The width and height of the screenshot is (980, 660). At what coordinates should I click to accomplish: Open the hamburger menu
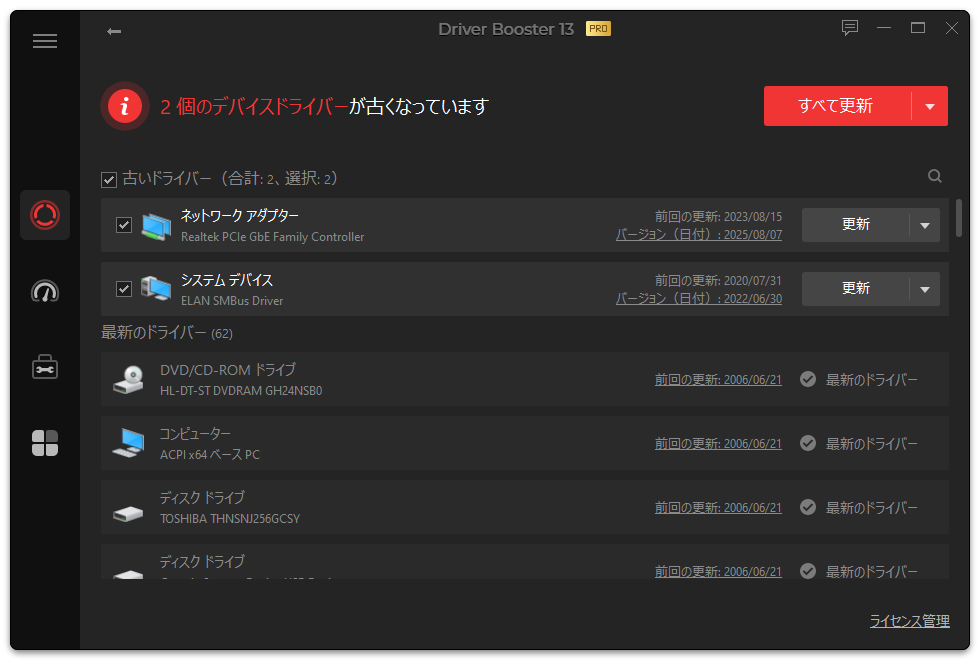pyautogui.click(x=45, y=41)
